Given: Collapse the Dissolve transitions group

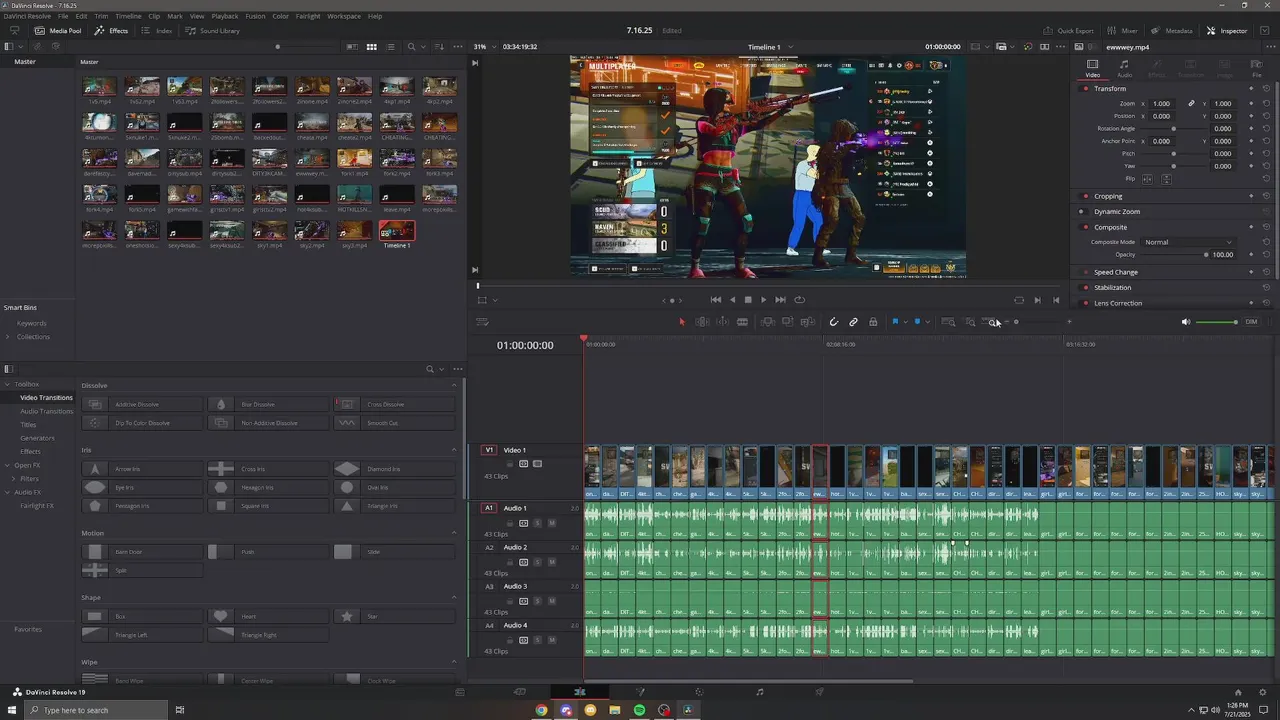Looking at the screenshot, I should coord(454,386).
